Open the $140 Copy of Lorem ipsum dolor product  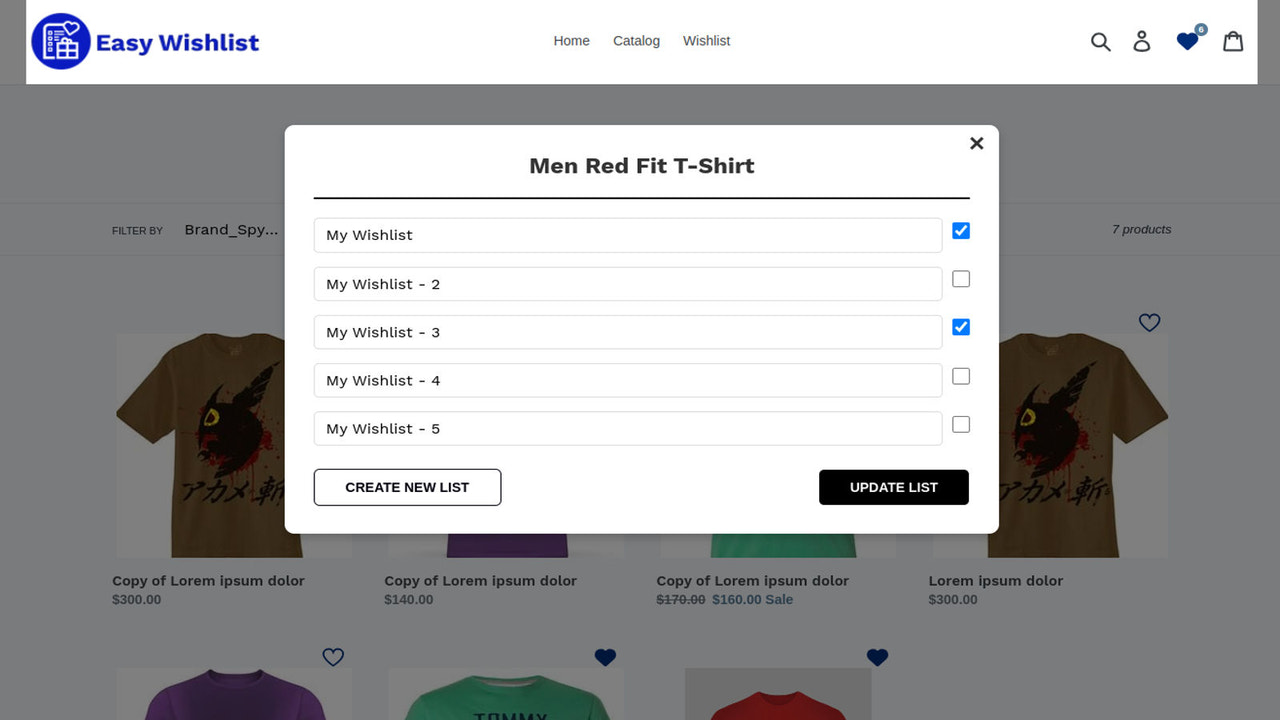click(480, 580)
